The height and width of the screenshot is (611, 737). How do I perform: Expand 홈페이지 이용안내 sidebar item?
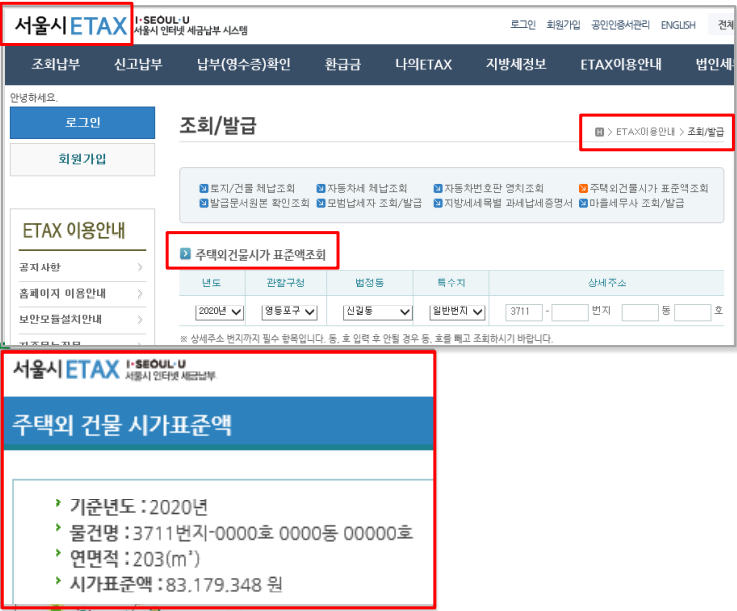(82, 294)
